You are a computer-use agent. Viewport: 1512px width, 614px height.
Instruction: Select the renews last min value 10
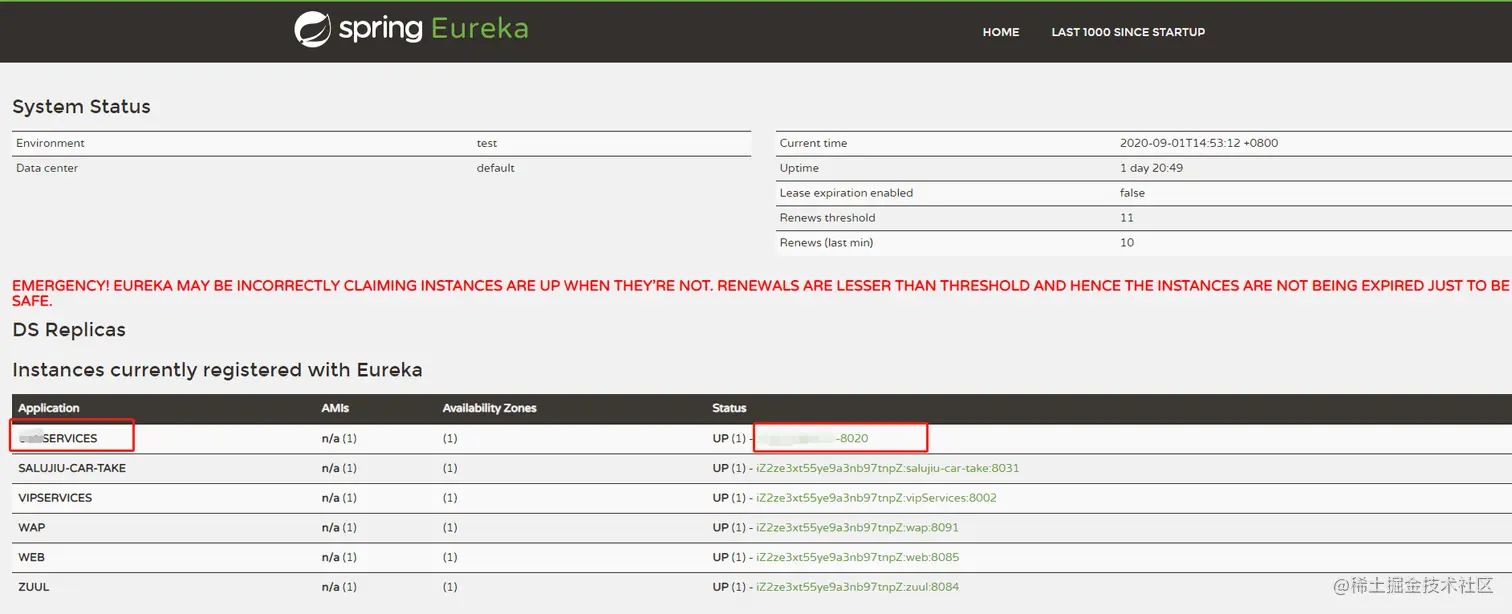(1127, 243)
